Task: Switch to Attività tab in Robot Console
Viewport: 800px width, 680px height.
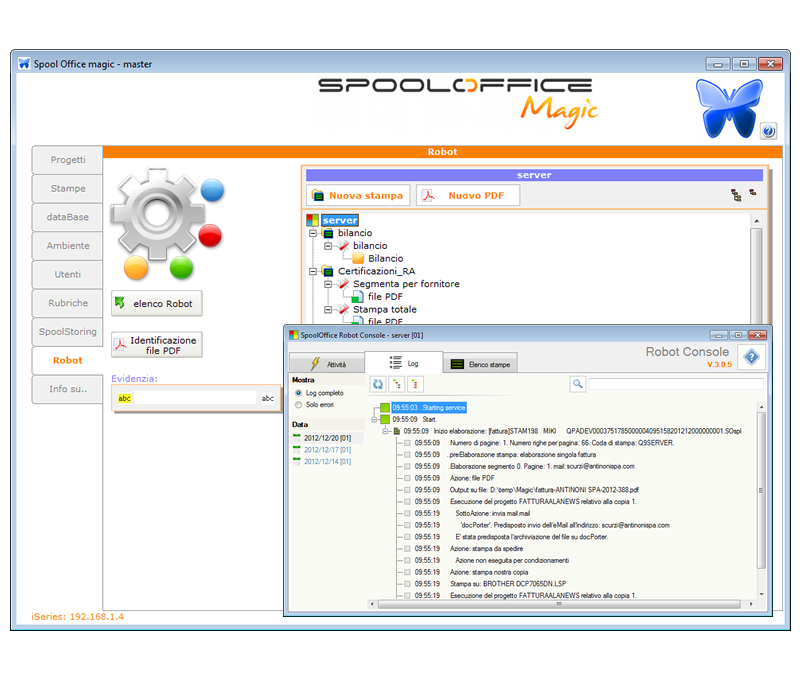Action: pos(327,364)
